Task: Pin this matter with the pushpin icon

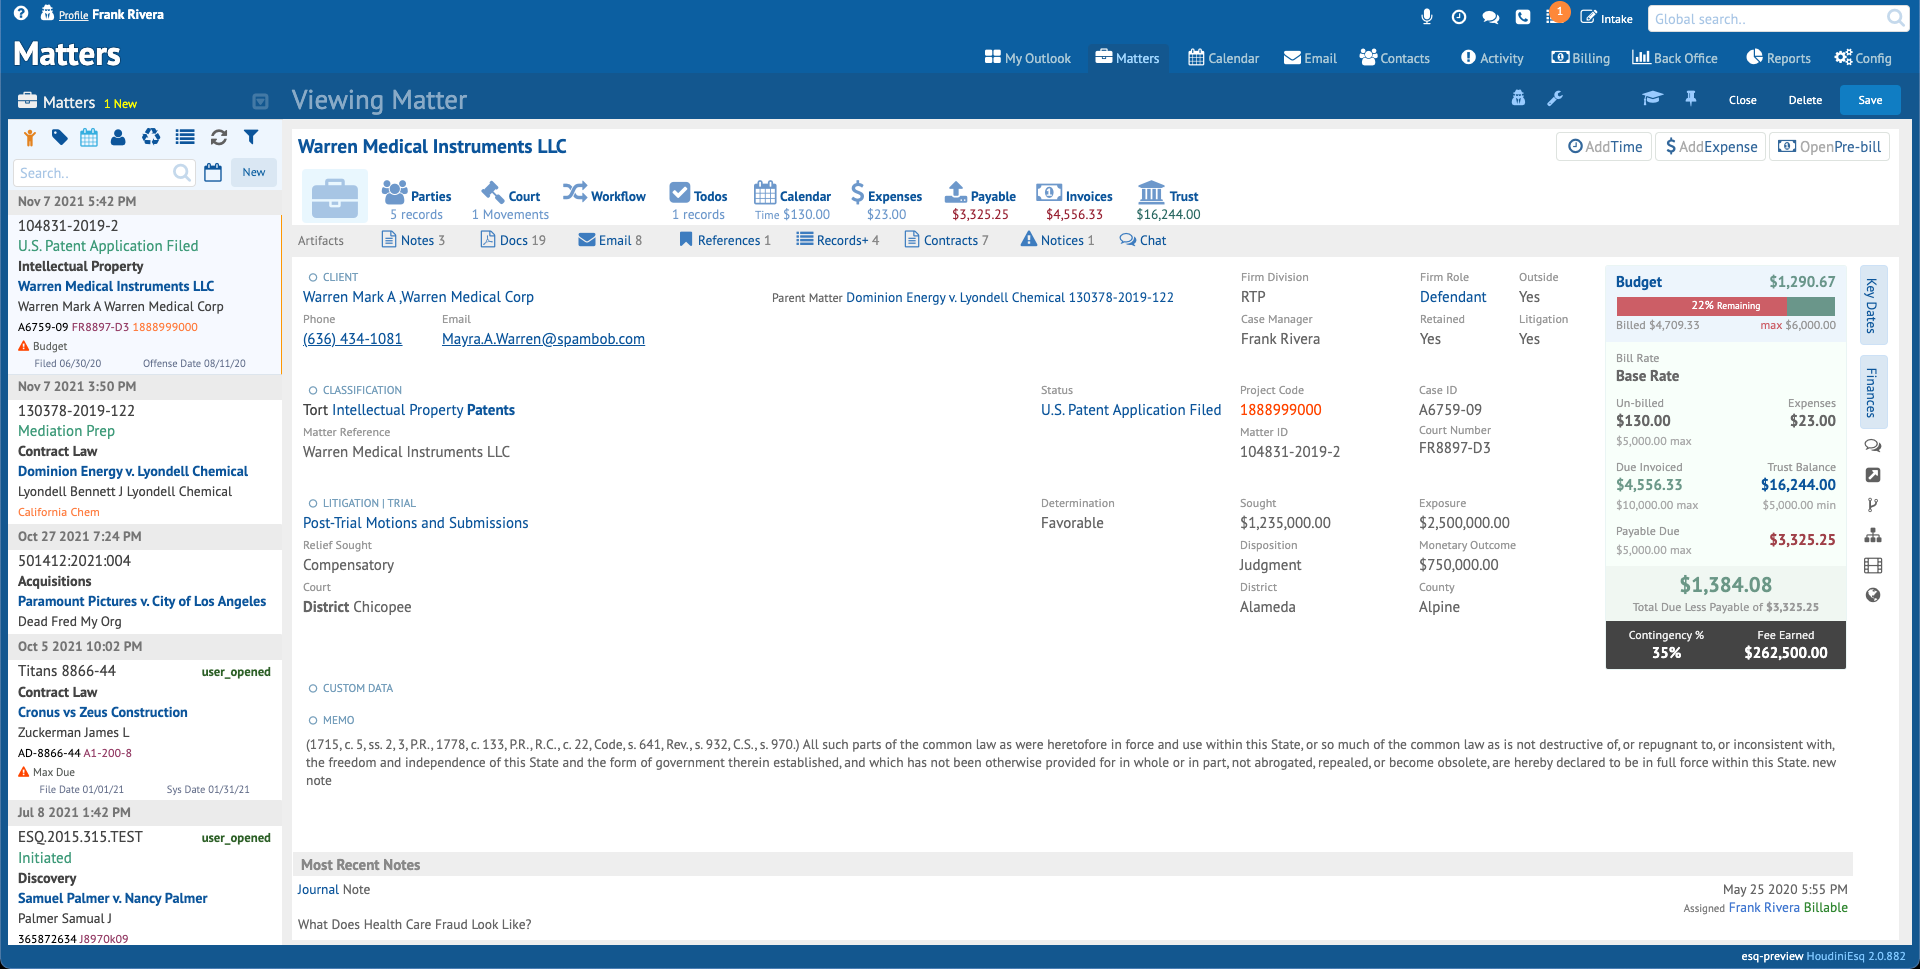Action: 1691,99
